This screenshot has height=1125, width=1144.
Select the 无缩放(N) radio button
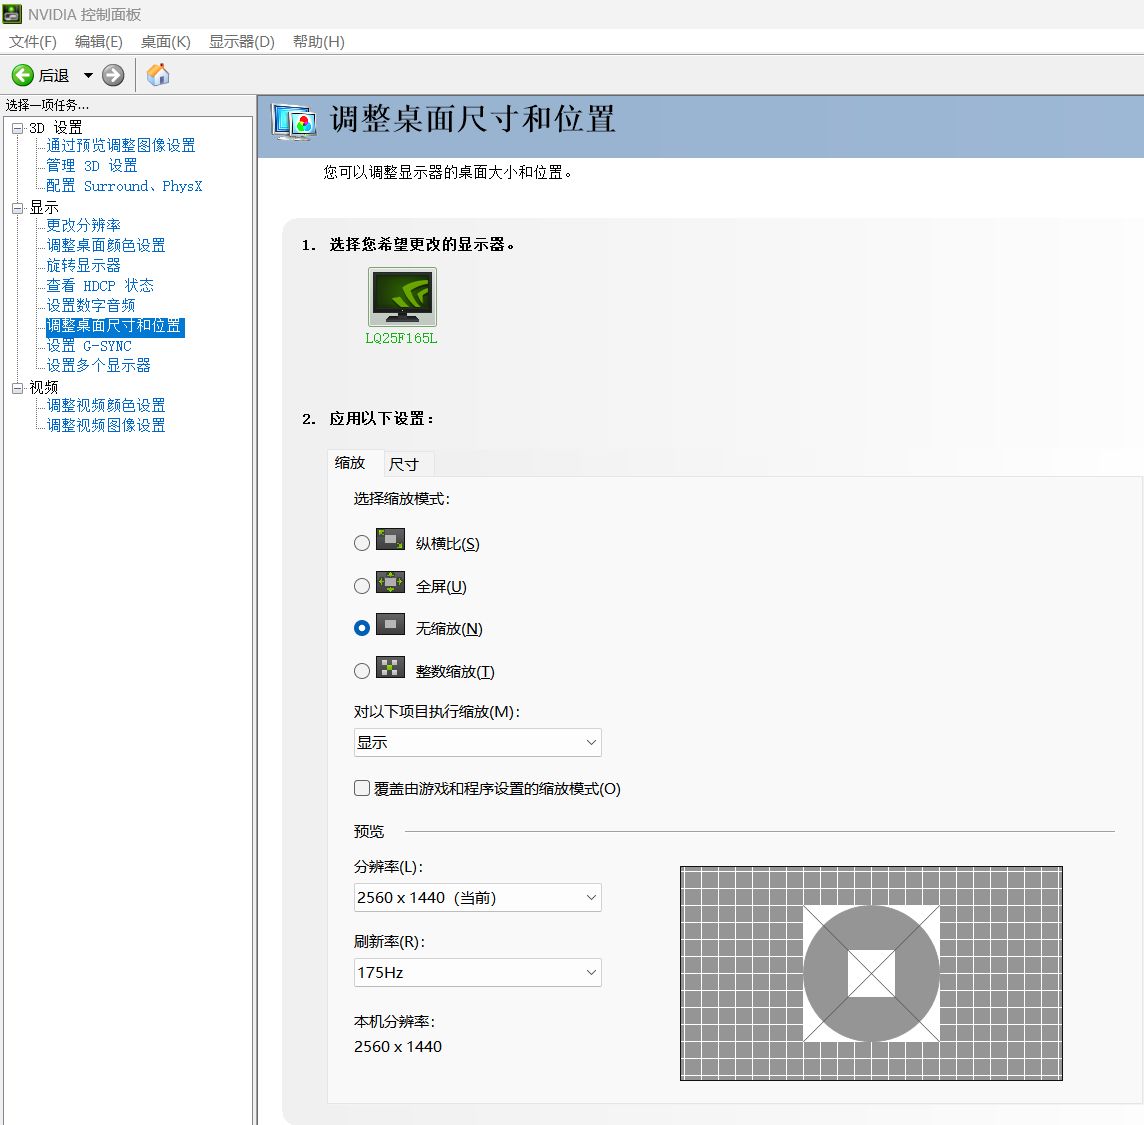362,628
